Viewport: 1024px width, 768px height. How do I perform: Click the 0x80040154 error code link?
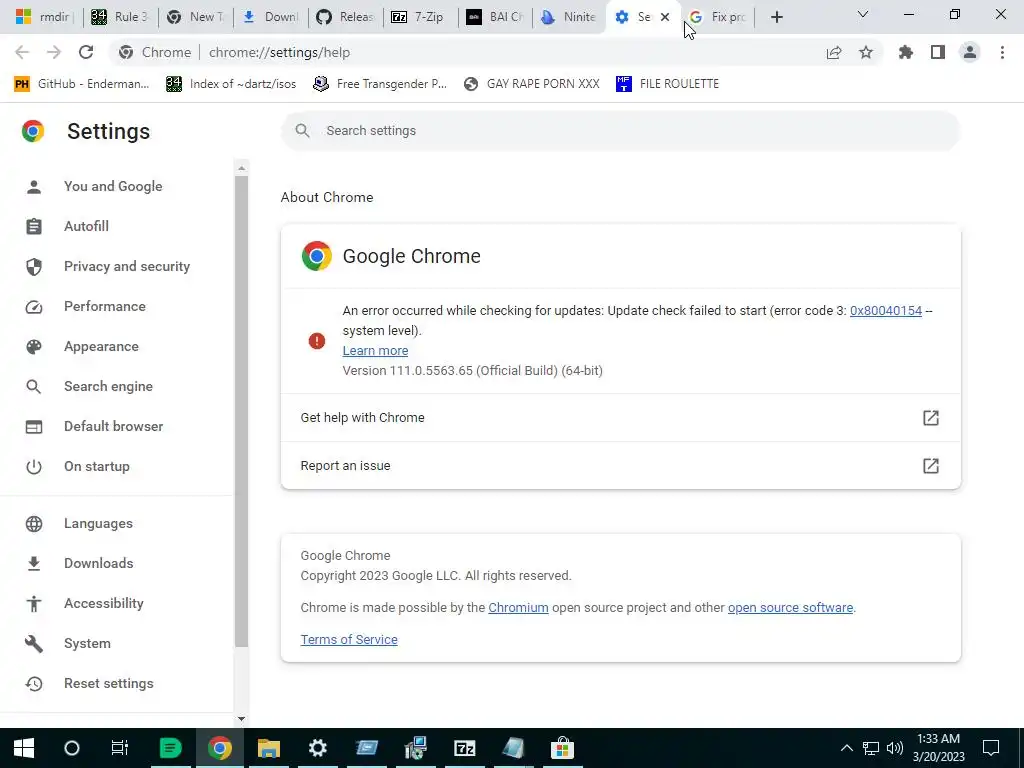click(886, 310)
